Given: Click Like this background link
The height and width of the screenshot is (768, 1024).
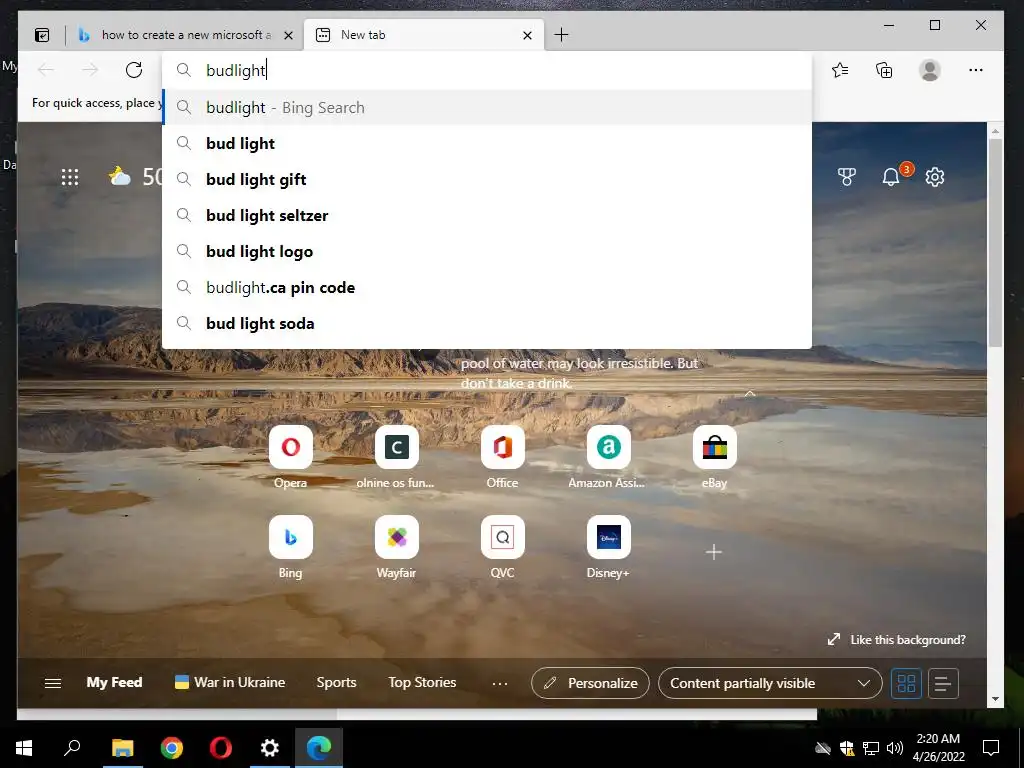Looking at the screenshot, I should (x=897, y=640).
